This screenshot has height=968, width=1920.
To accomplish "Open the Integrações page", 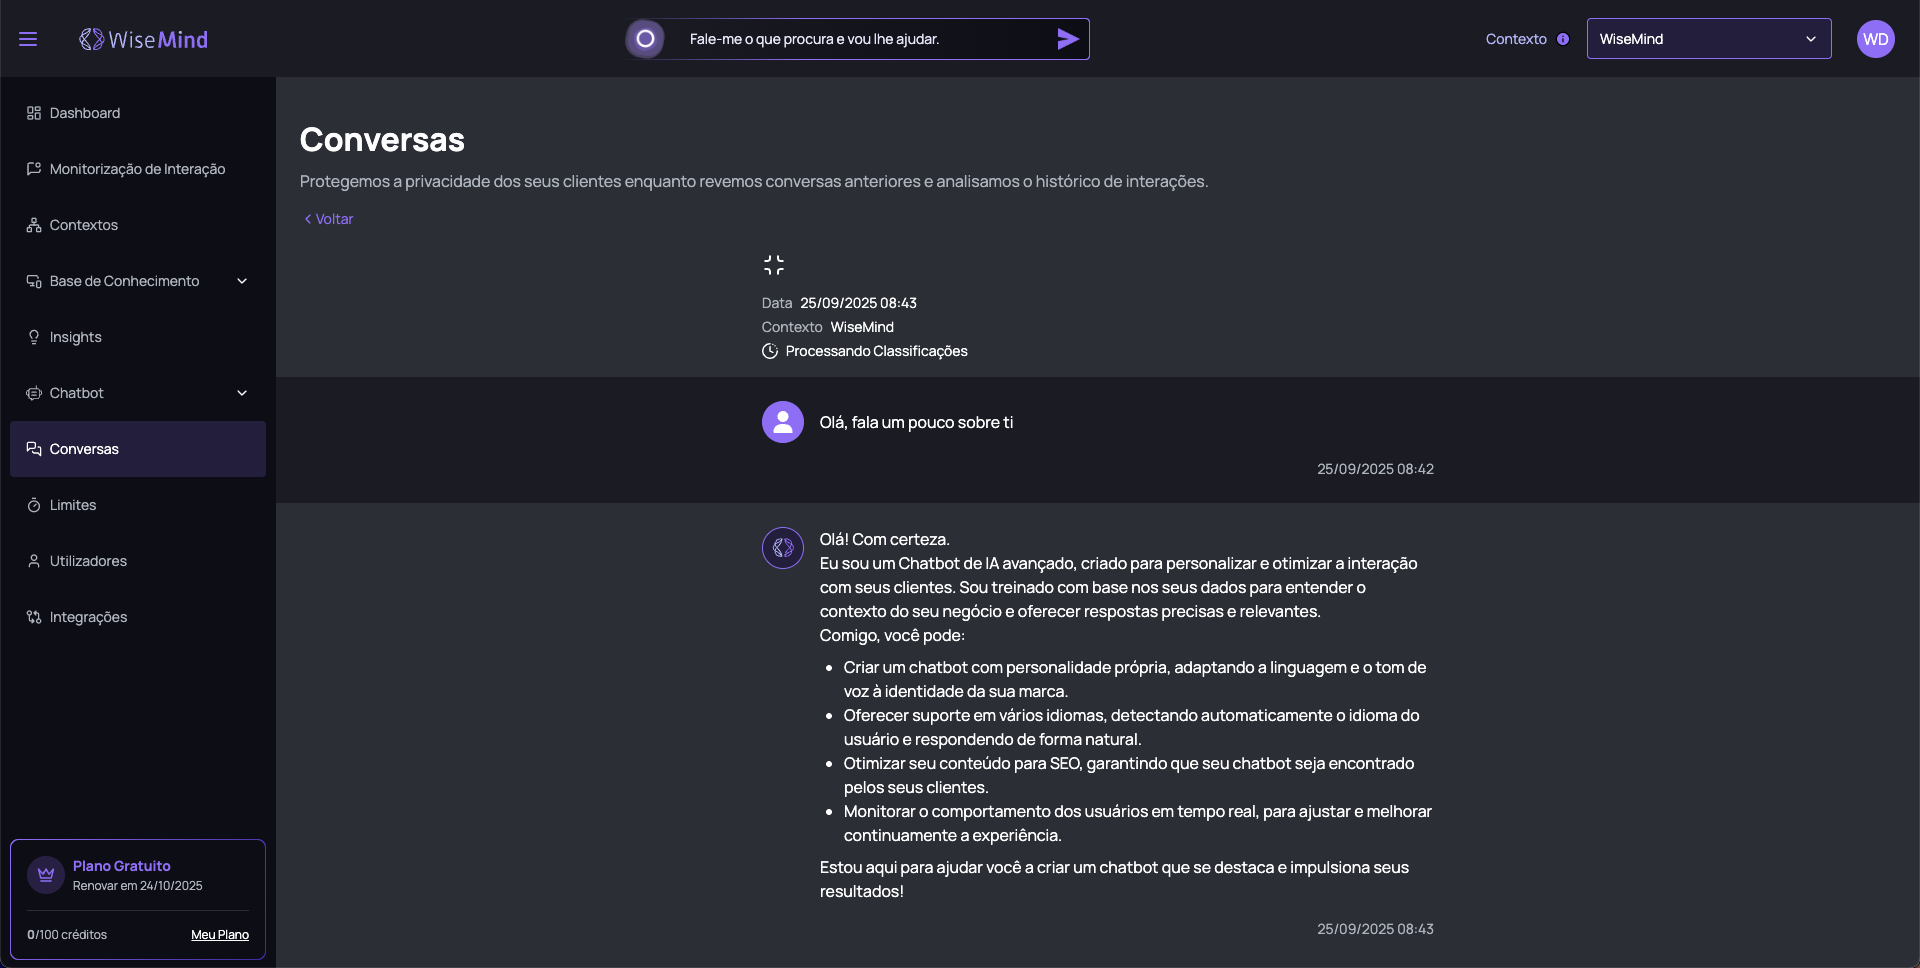I will pos(88,617).
